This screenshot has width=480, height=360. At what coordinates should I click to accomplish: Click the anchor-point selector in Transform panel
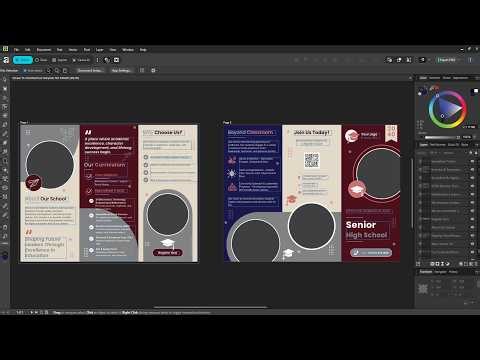click(x=423, y=289)
